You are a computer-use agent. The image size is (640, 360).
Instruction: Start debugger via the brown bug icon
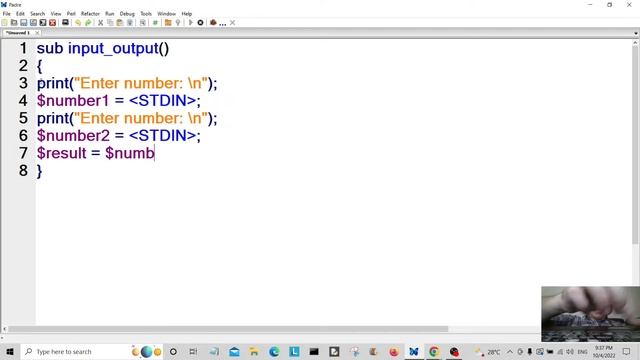[x=213, y=23]
